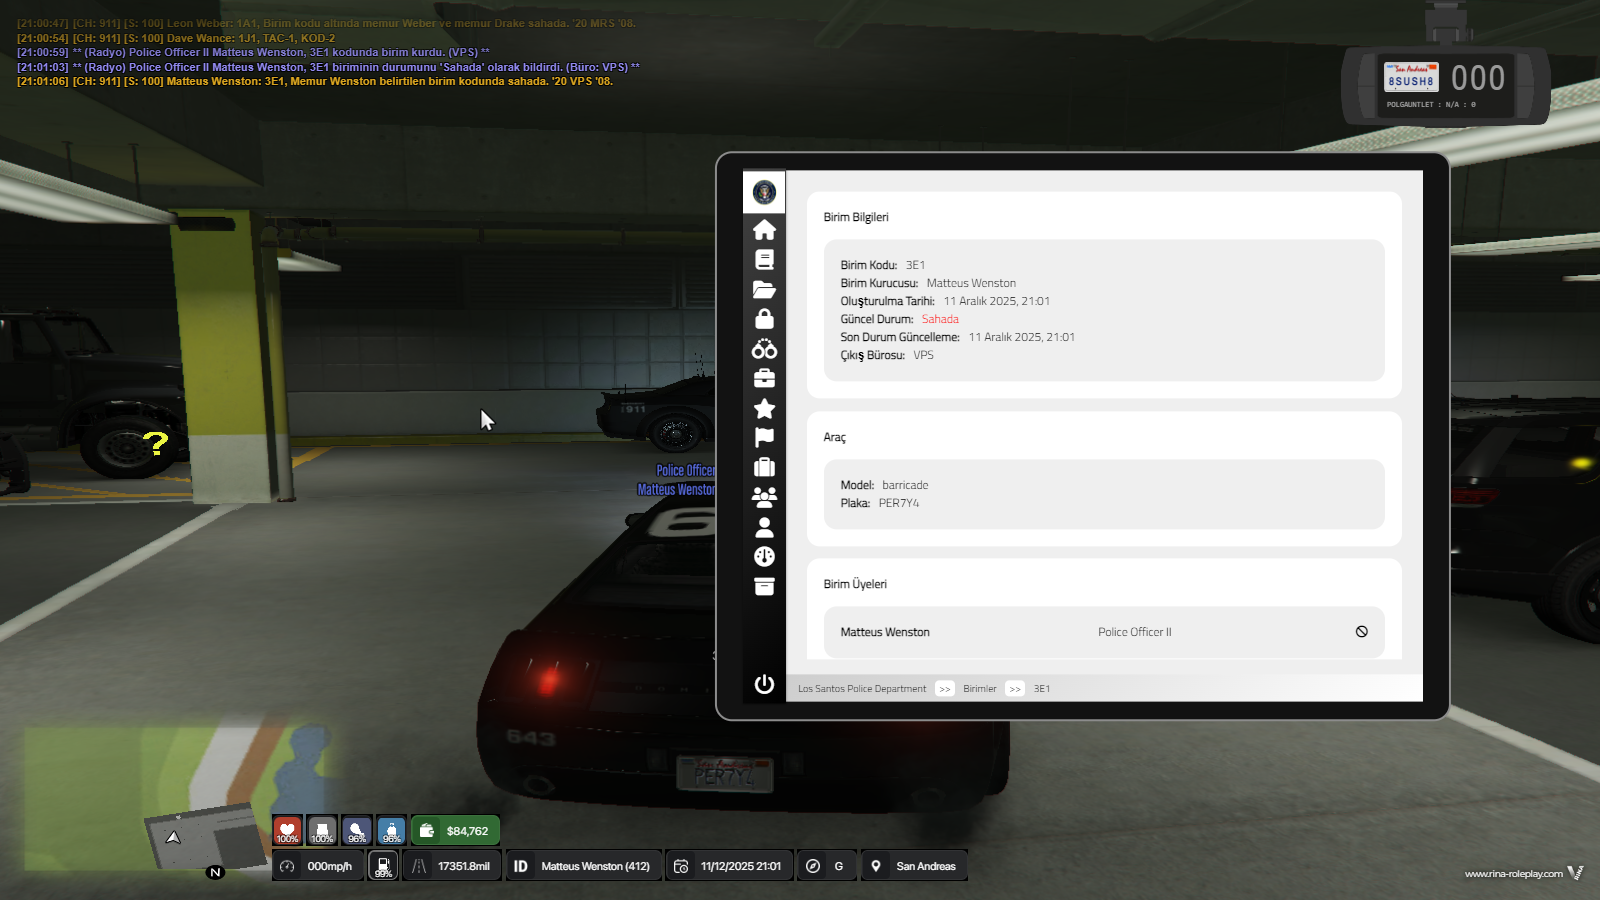Click the armor indicator showing 100%
This screenshot has height=900, width=1600.
coord(322,830)
